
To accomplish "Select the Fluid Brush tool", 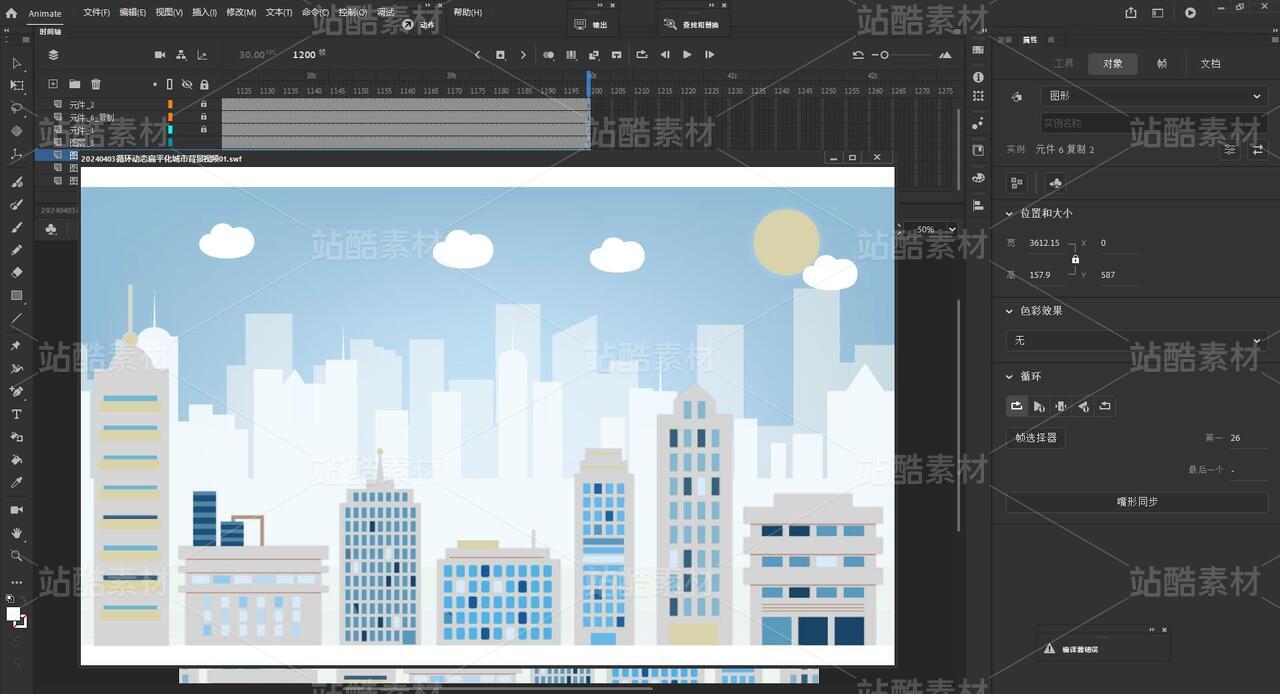I will click(16, 182).
